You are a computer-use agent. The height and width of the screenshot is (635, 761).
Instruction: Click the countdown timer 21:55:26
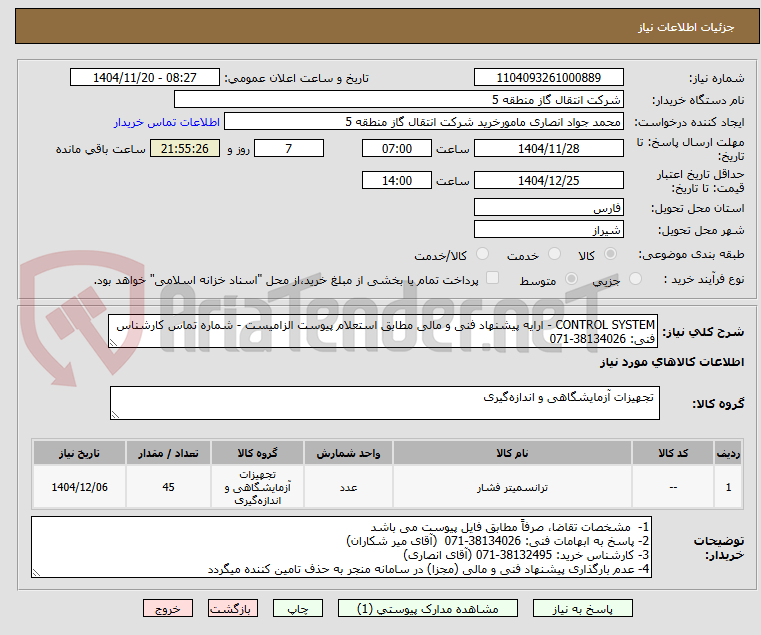[185, 149]
